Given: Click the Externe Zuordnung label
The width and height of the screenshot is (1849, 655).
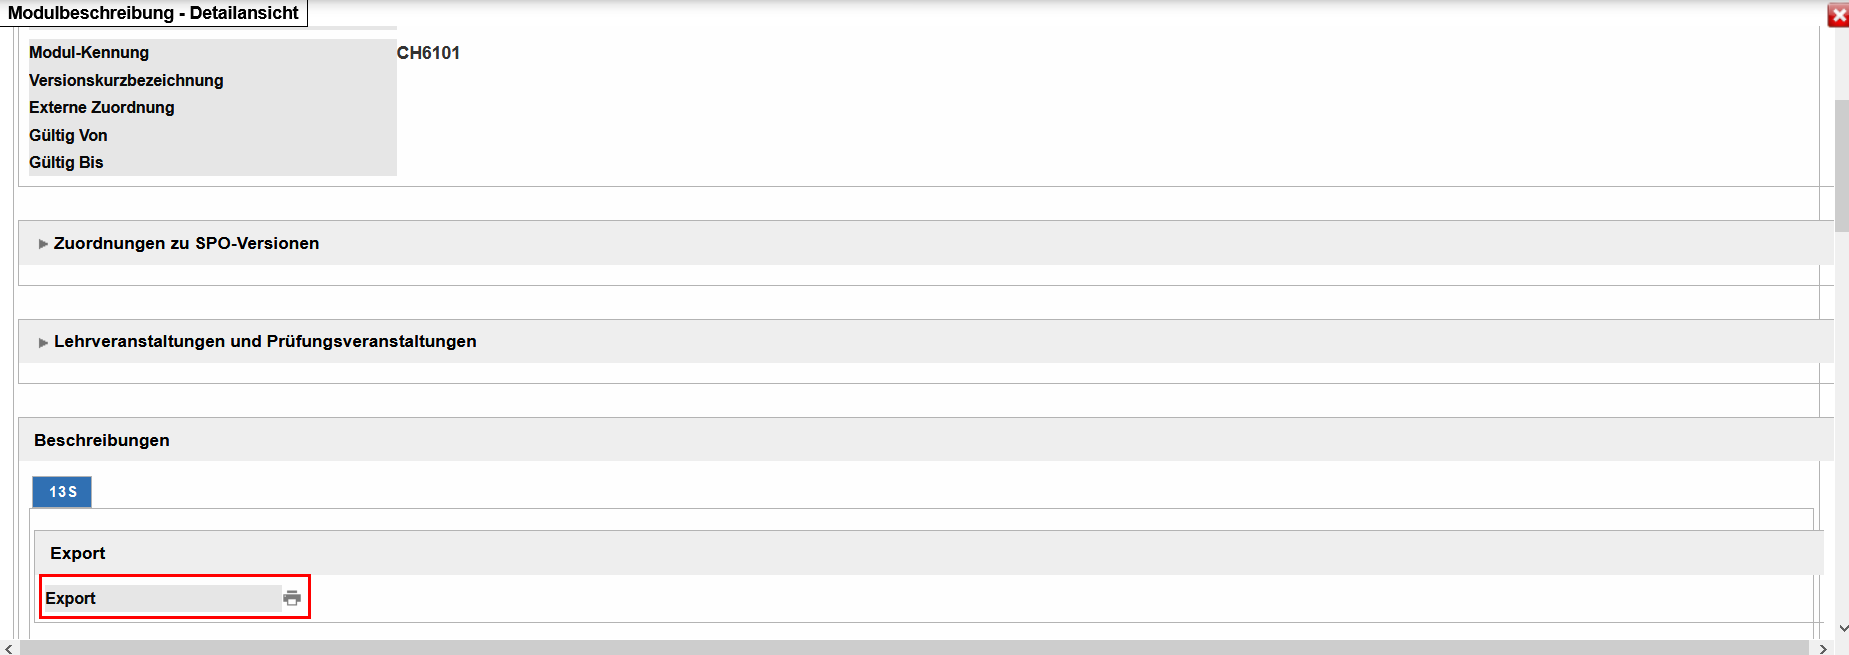Looking at the screenshot, I should point(102,107).
